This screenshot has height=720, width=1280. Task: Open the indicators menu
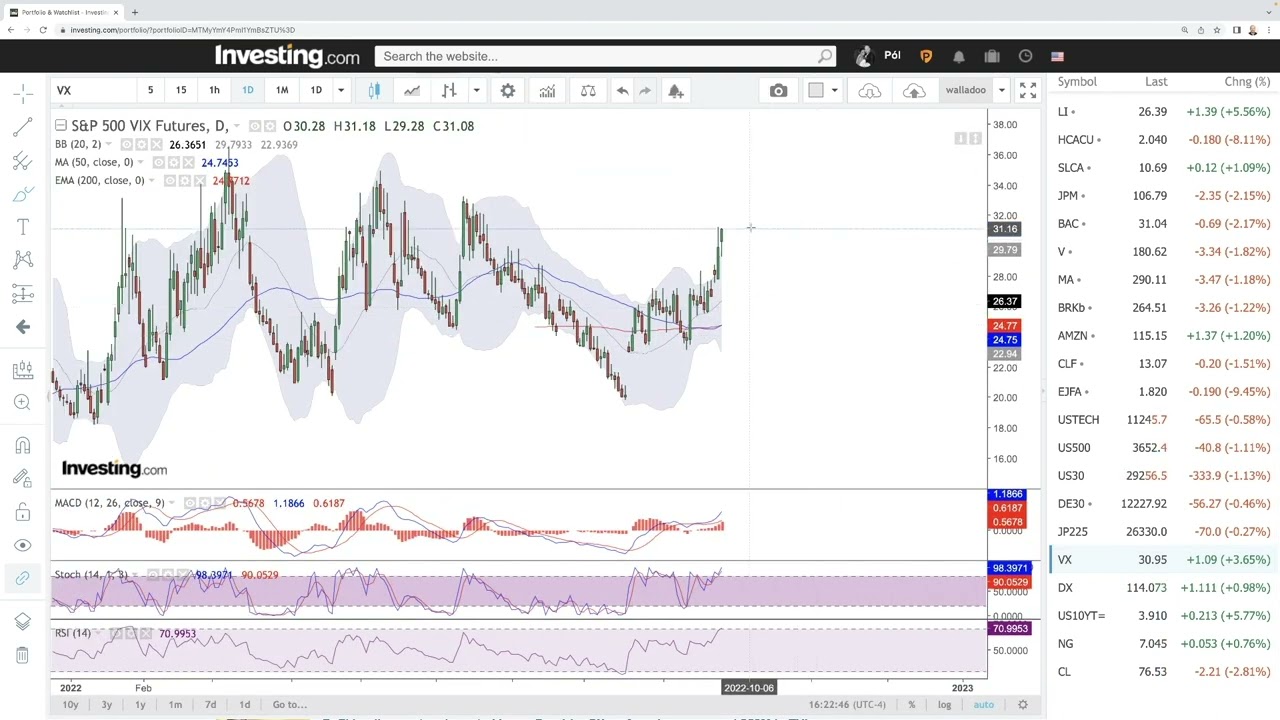coord(547,91)
